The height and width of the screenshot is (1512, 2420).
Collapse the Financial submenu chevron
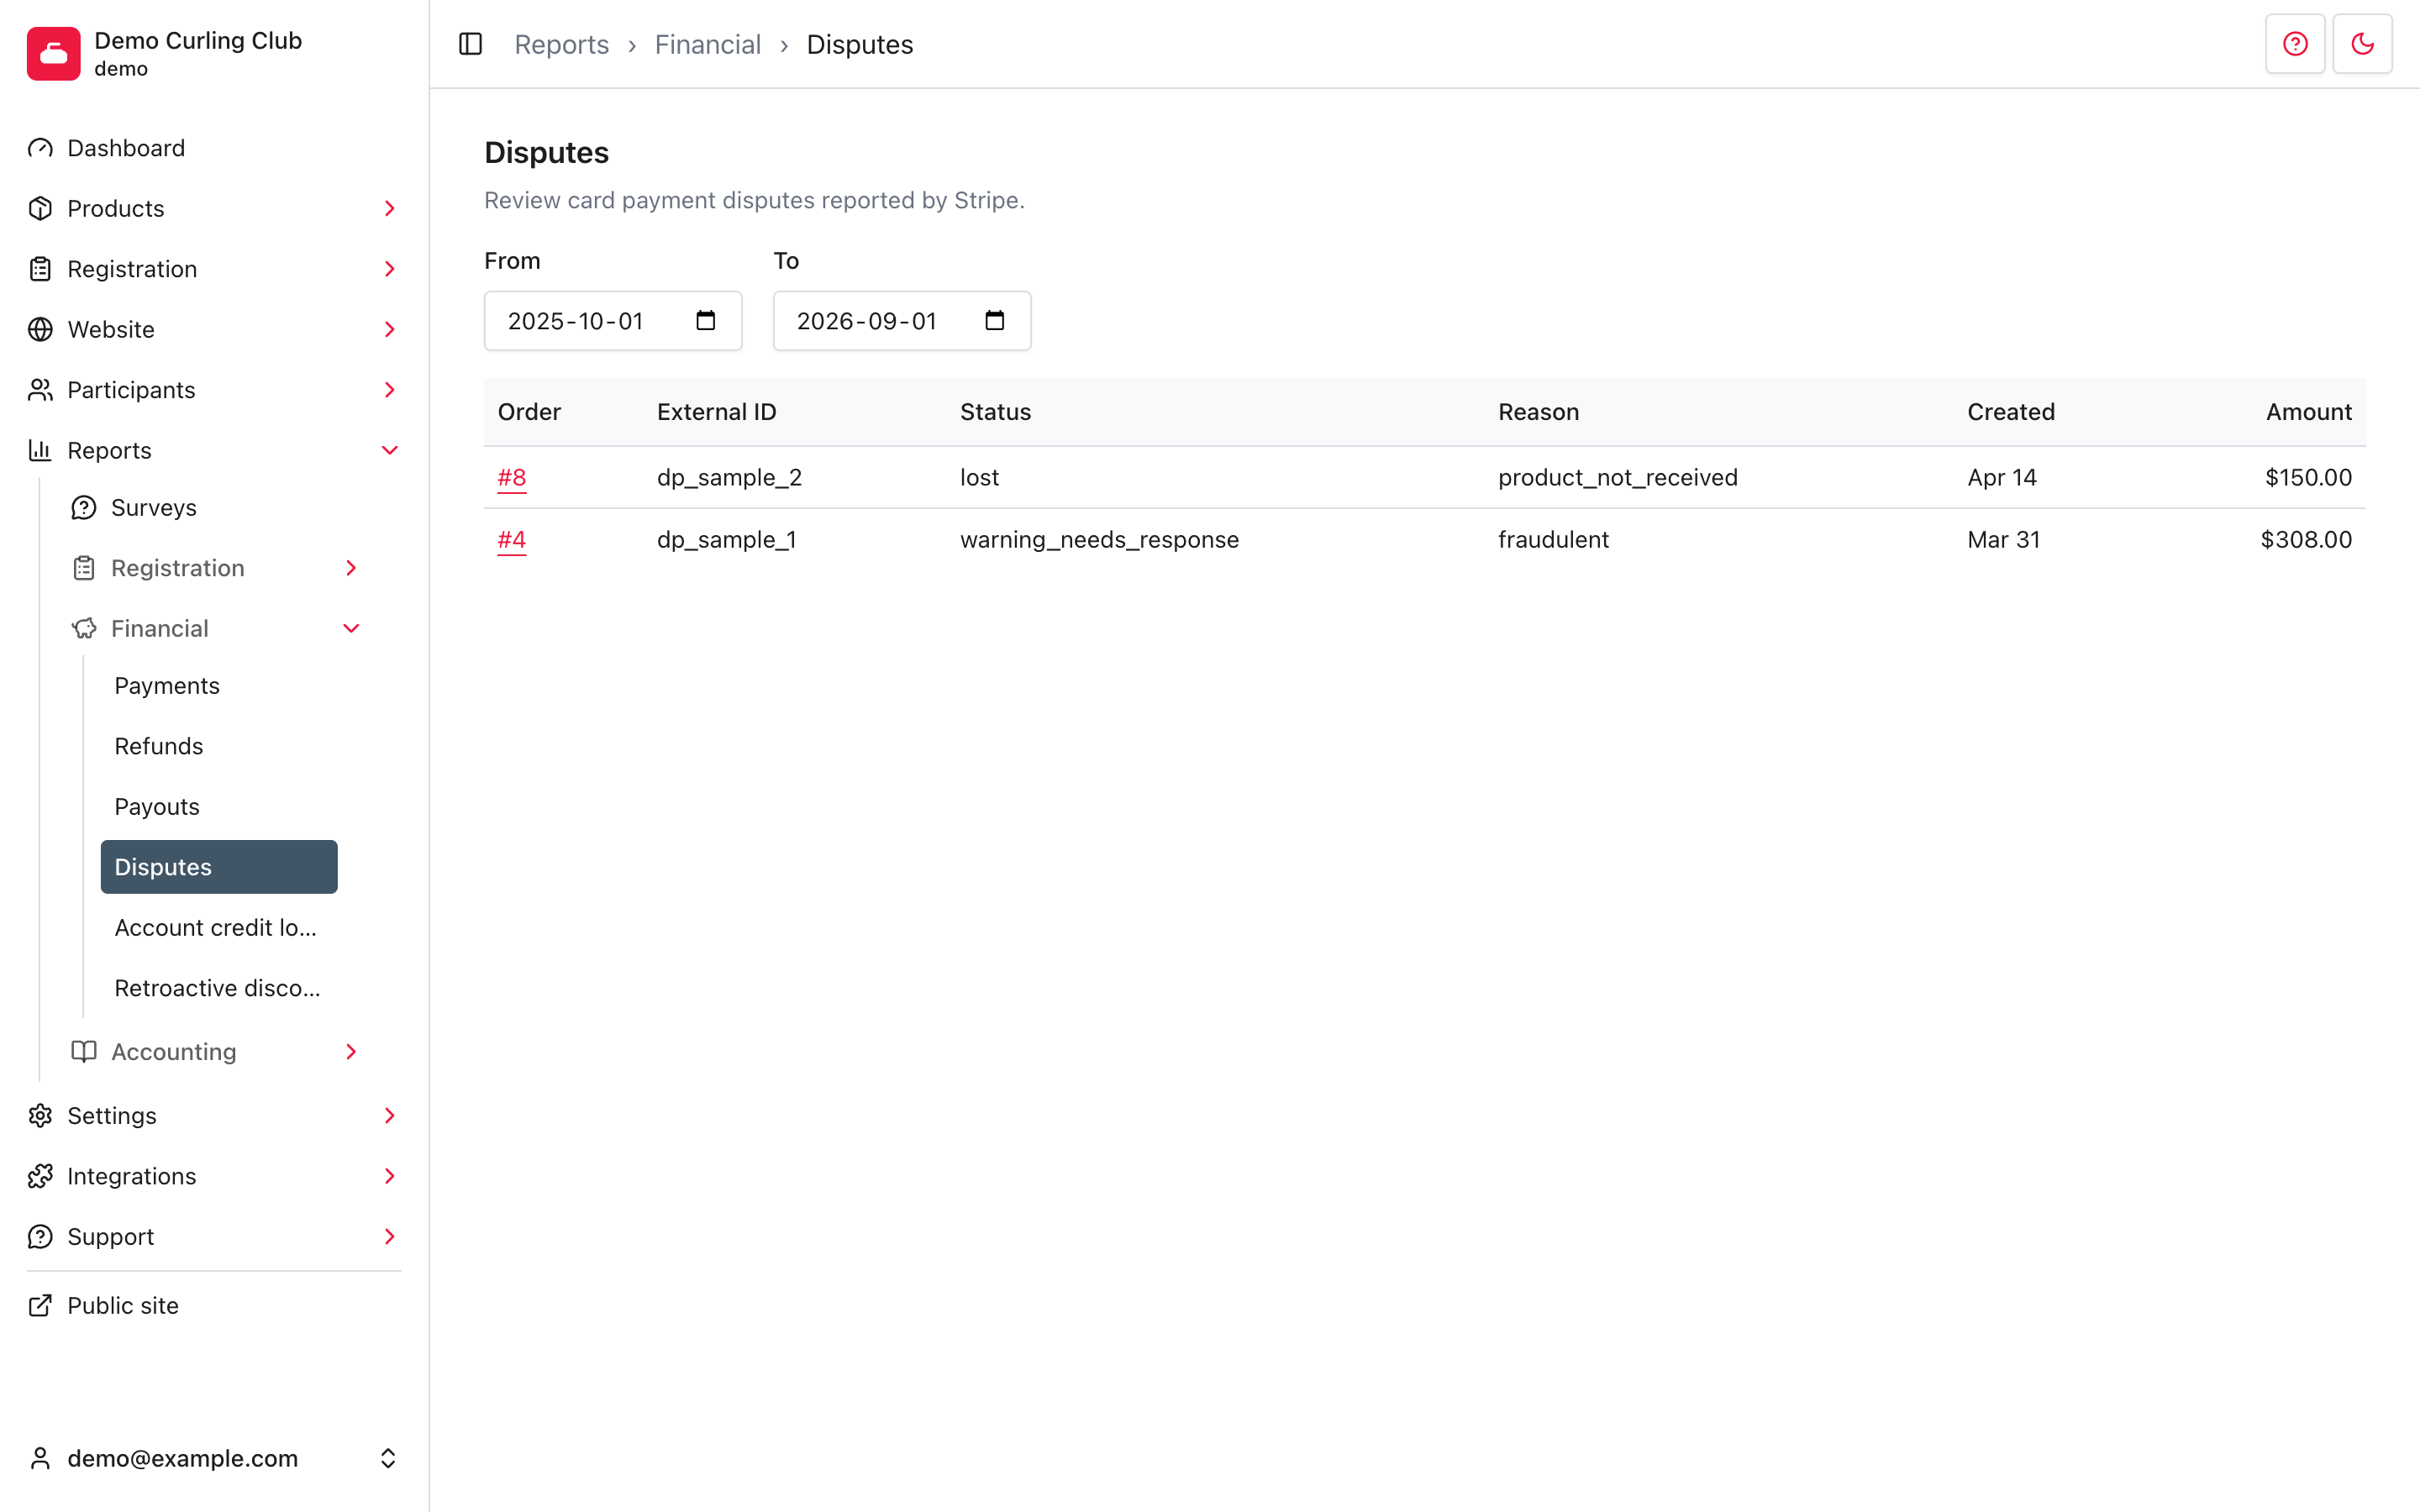(351, 628)
